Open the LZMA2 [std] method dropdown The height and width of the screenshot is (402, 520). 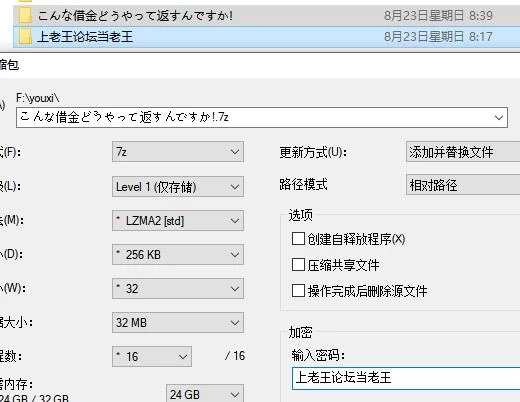[x=178, y=220]
